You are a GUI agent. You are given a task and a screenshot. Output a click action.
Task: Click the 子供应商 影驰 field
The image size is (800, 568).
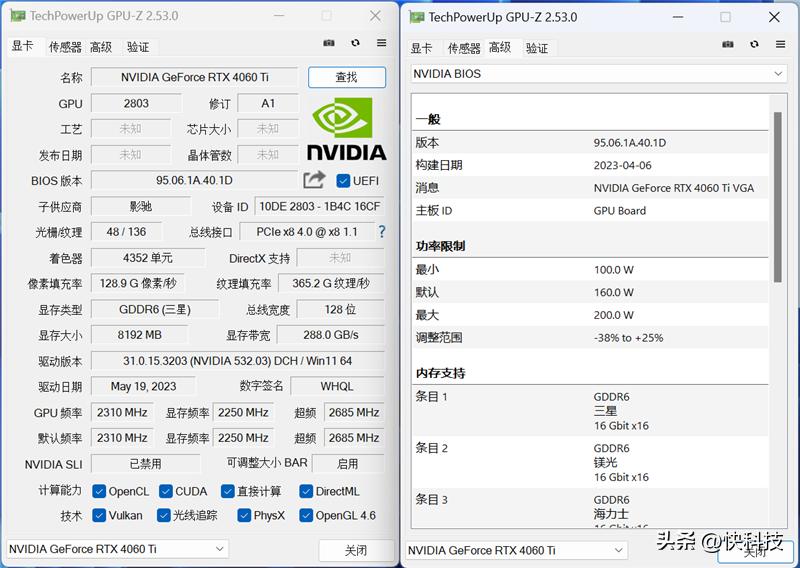tap(141, 207)
